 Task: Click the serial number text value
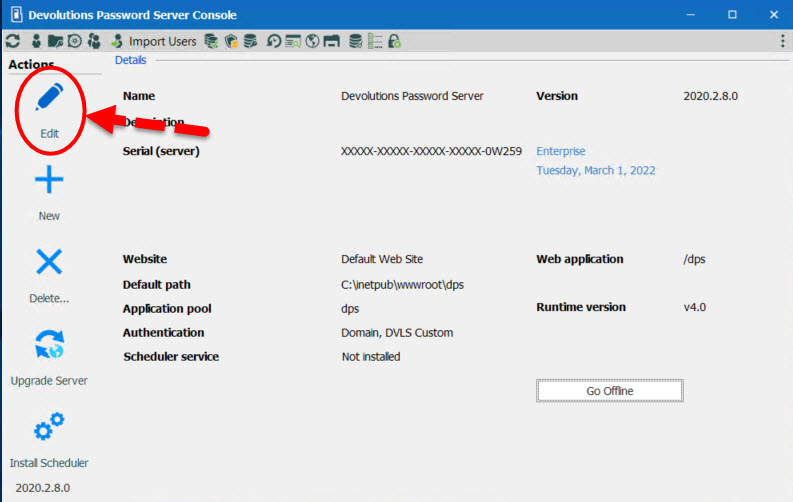point(431,151)
